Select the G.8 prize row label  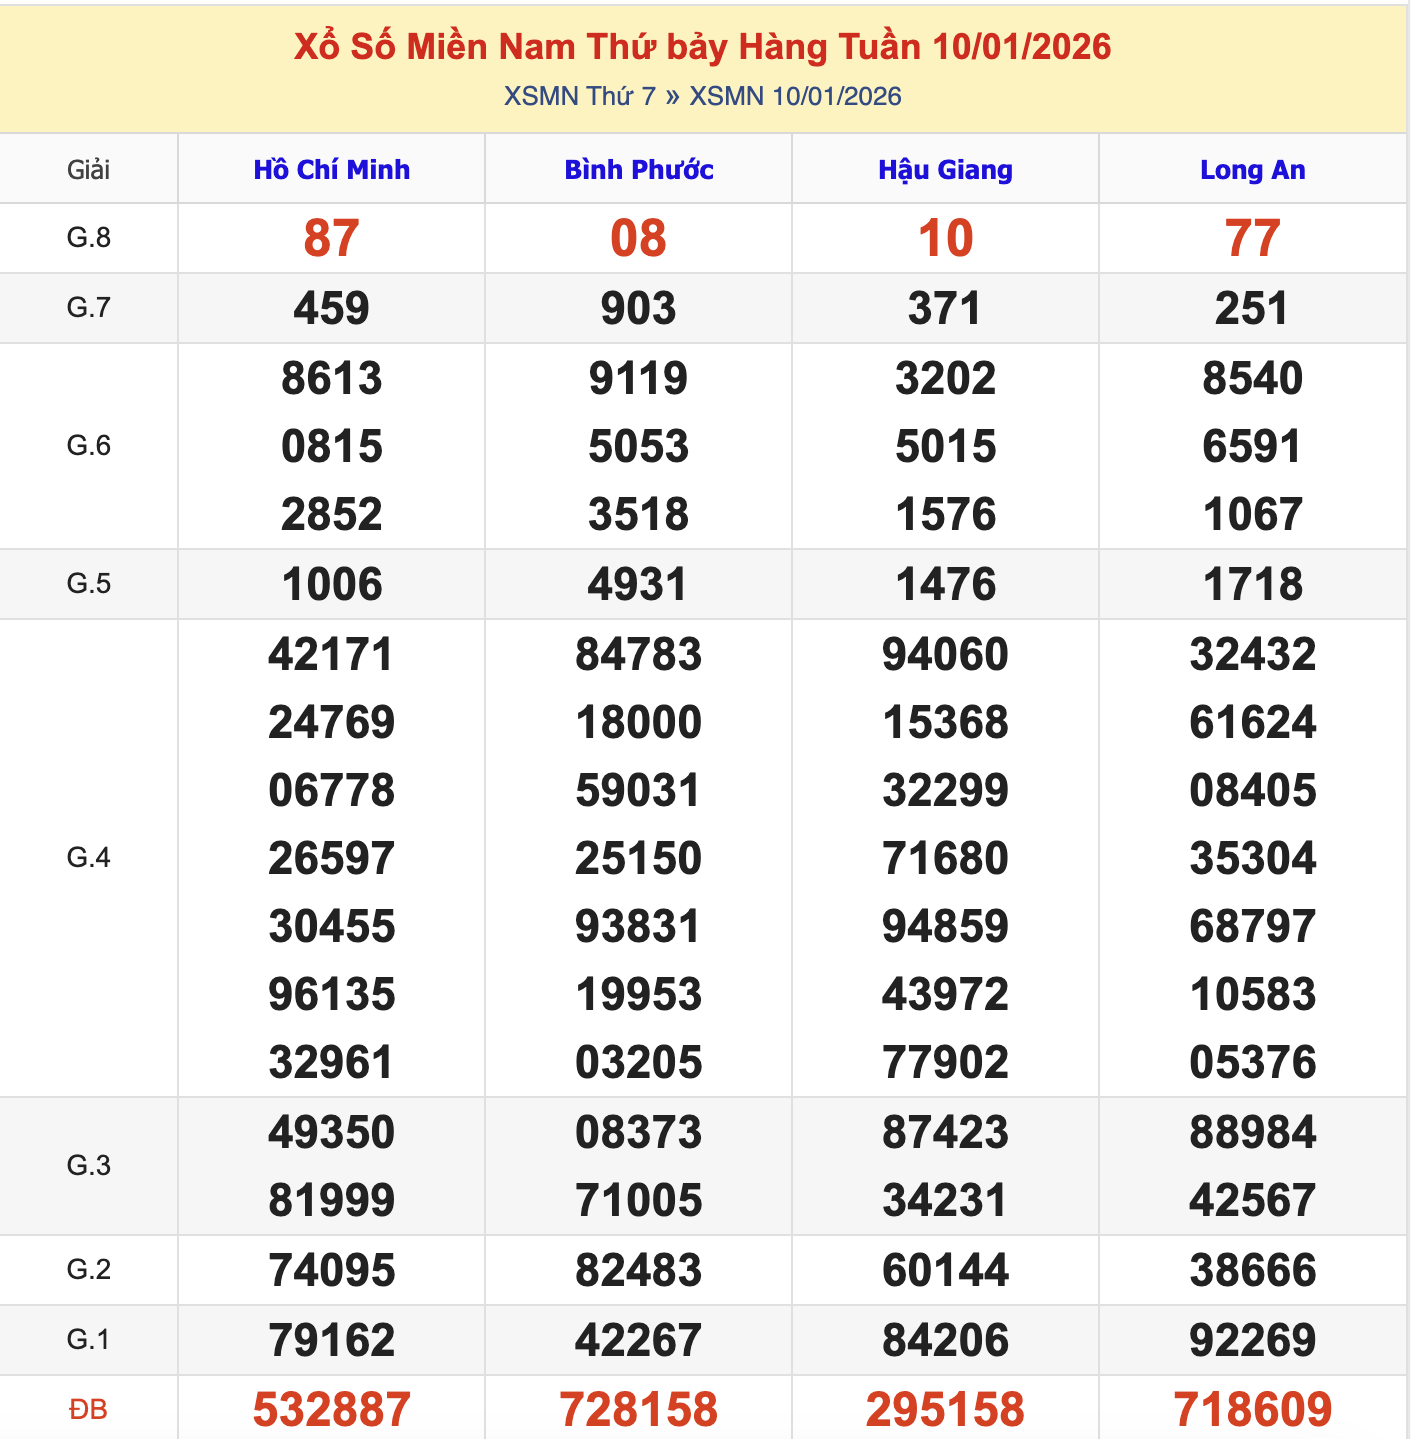[88, 238]
